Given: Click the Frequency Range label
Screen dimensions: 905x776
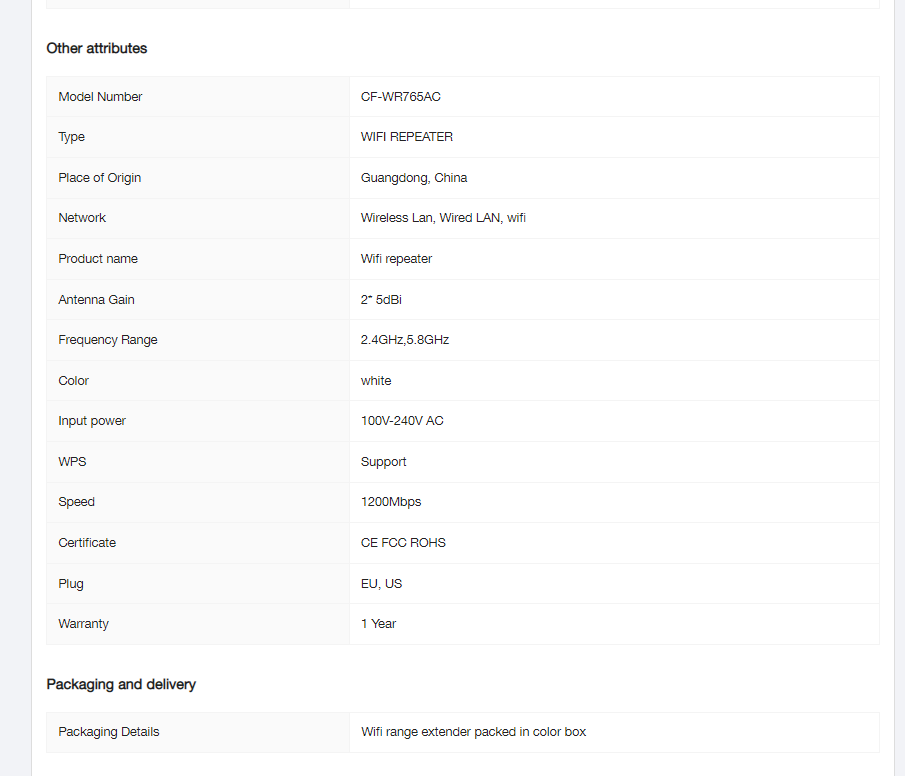Looking at the screenshot, I should point(107,340).
